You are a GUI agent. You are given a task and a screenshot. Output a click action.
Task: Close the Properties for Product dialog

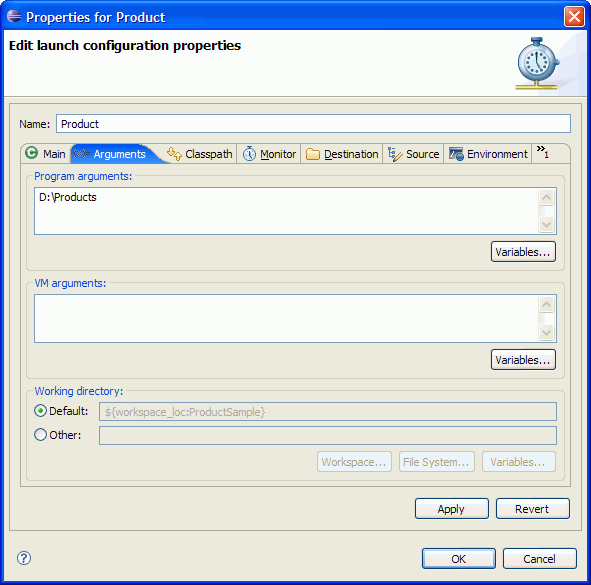(574, 17)
